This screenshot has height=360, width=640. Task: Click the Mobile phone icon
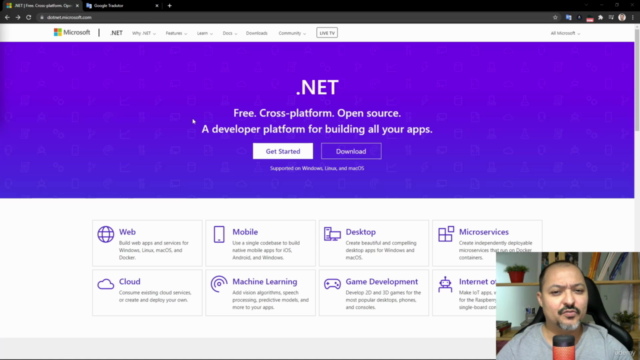coord(219,234)
